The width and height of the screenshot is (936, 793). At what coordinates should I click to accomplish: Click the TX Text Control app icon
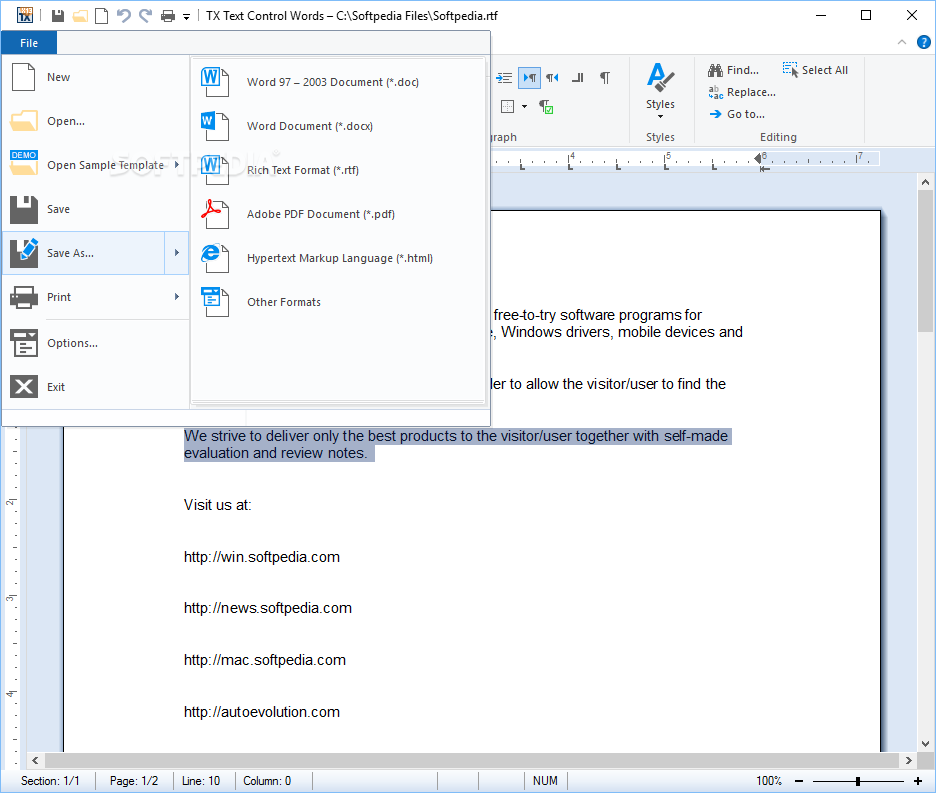point(24,15)
